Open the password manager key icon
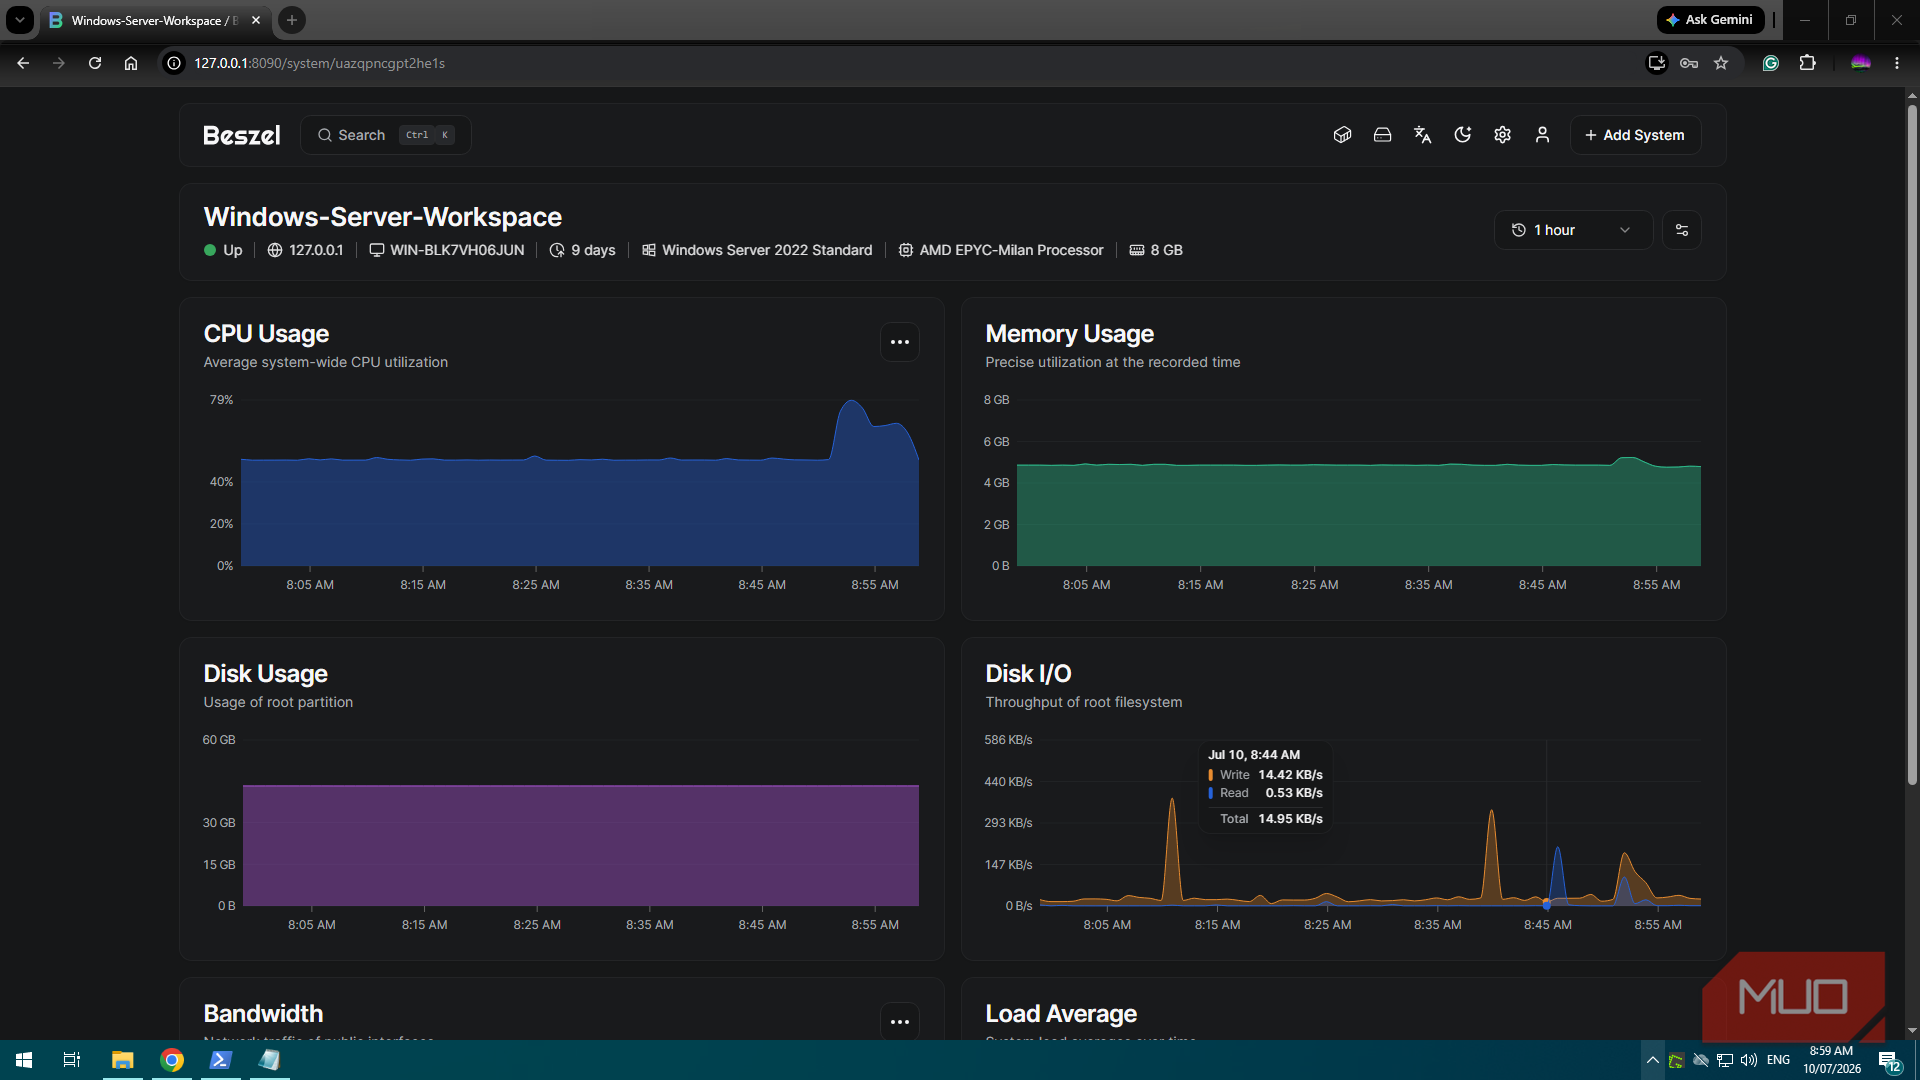Screen dimensions: 1920x1080 [1689, 63]
